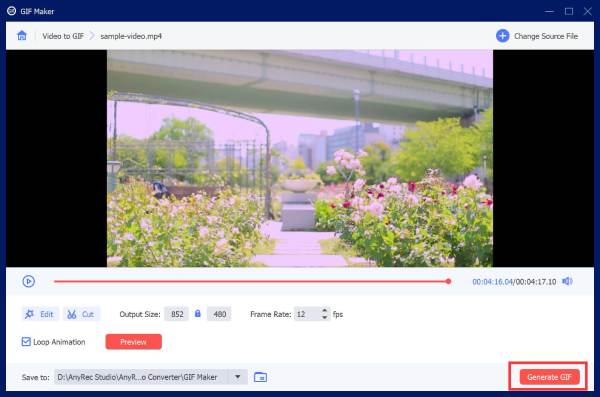
Task: Maximize the GIF Maker window
Action: coord(569,11)
